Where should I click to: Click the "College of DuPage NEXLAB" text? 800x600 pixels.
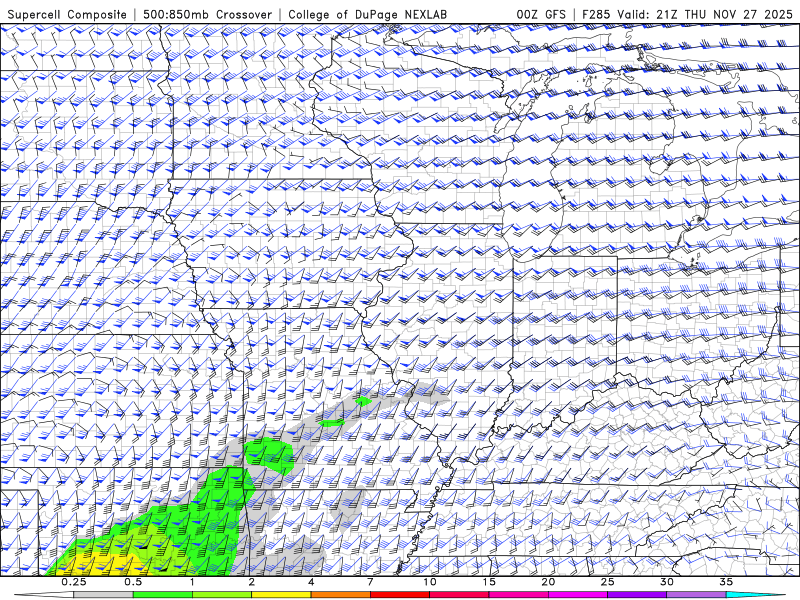click(x=367, y=14)
